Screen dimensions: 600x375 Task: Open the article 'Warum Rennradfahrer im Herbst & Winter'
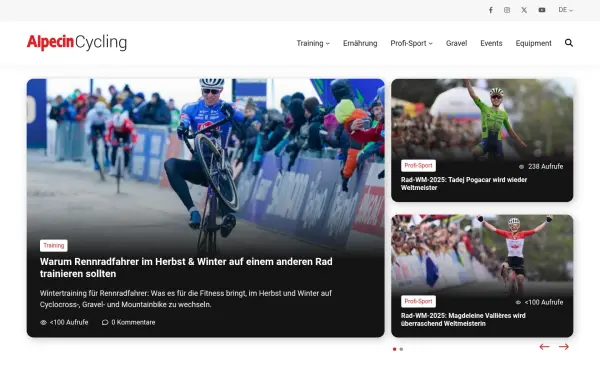click(186, 267)
